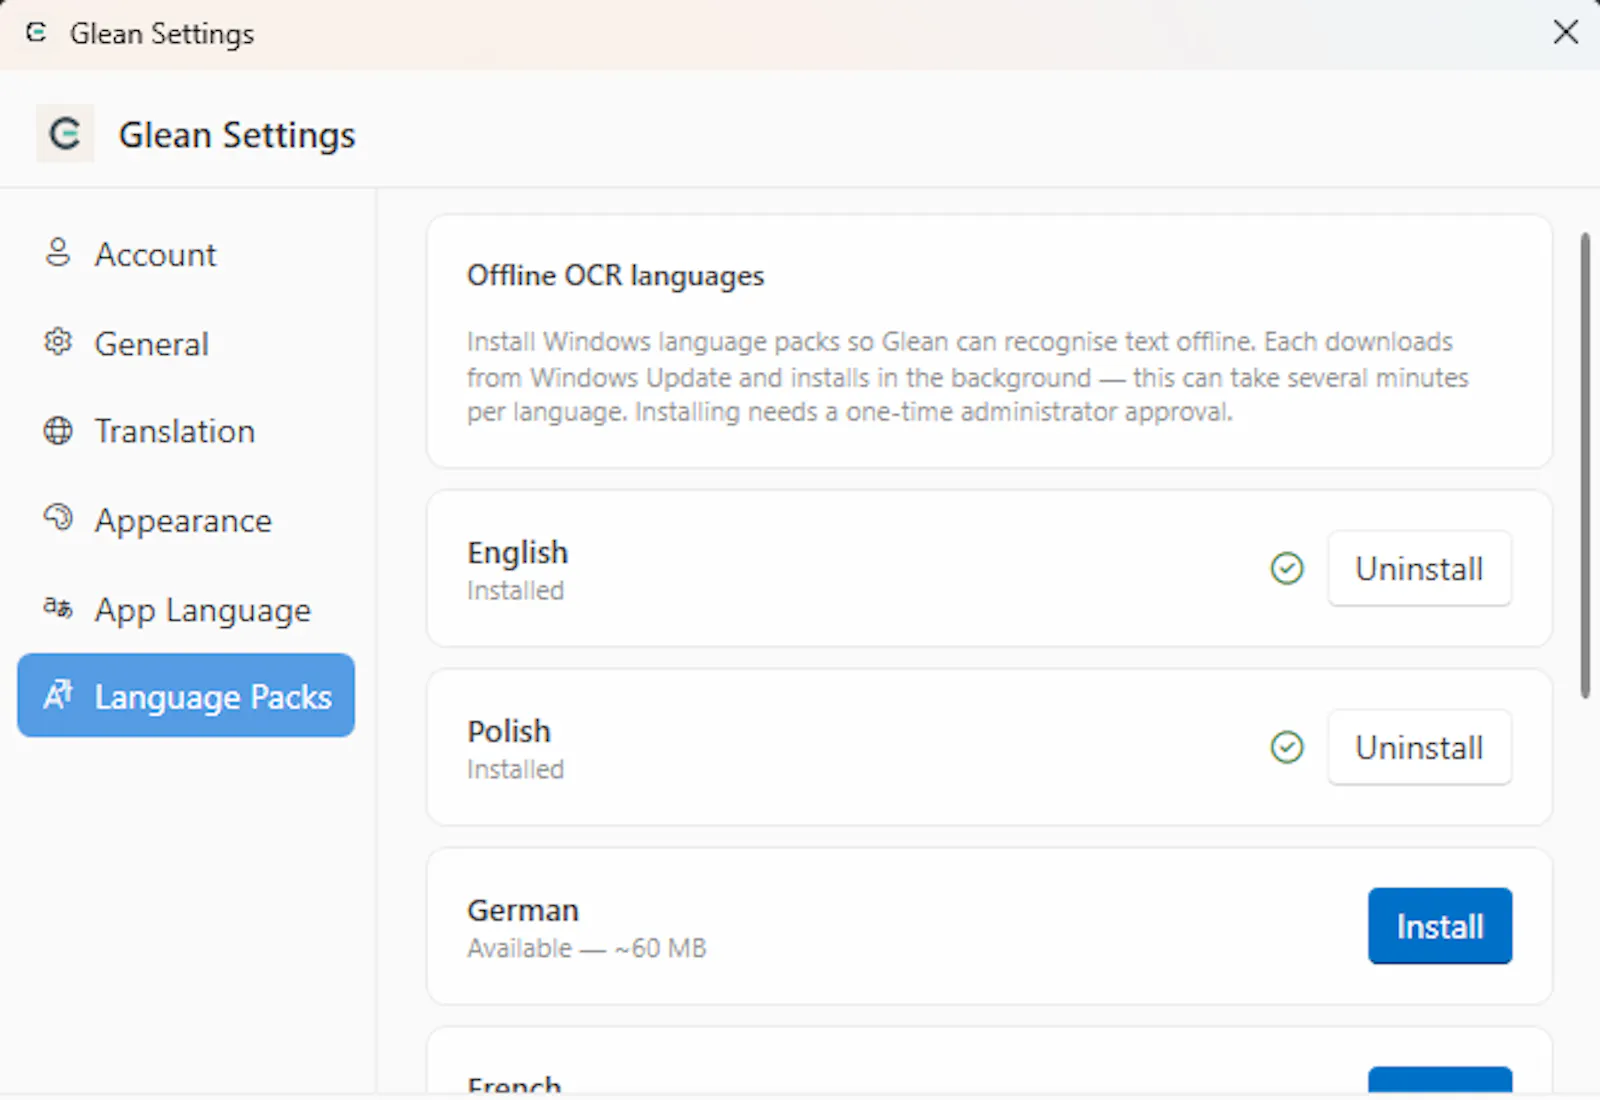Viewport: 1600px width, 1100px height.
Task: Click the Language Packs sidebar icon
Action: [x=58, y=694]
